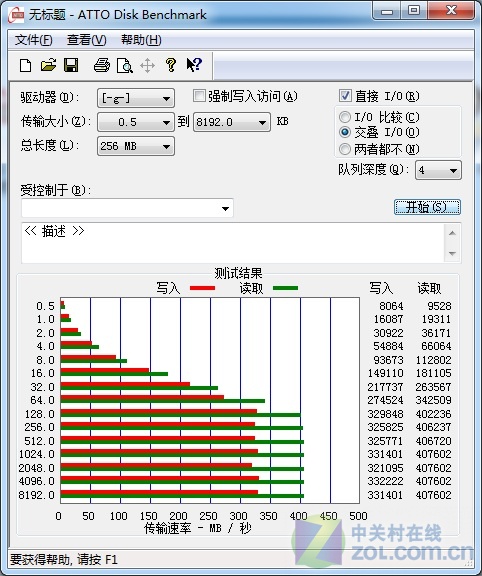Click write value 30922 in 2.0 row
Image resolution: width=482 pixels, height=576 pixels.
[x=388, y=333]
